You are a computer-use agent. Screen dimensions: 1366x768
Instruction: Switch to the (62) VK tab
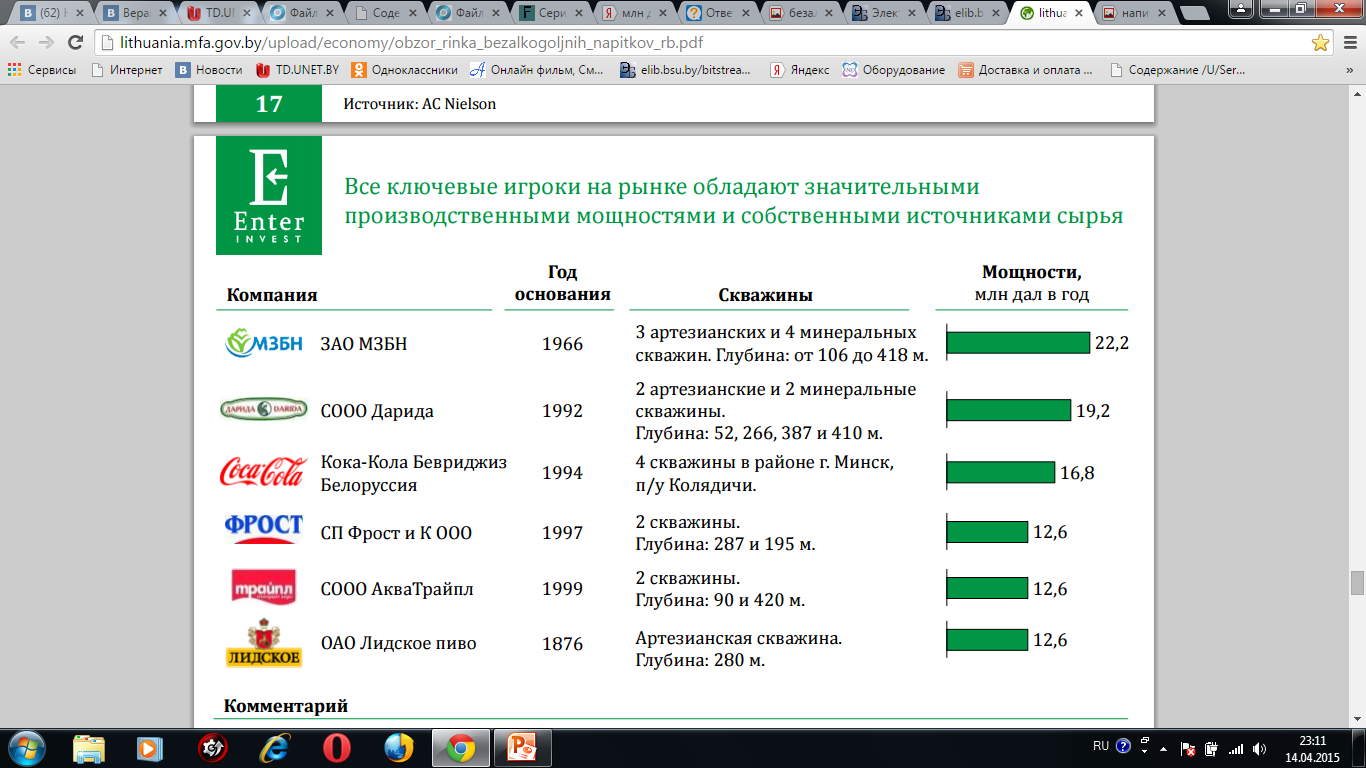click(49, 14)
